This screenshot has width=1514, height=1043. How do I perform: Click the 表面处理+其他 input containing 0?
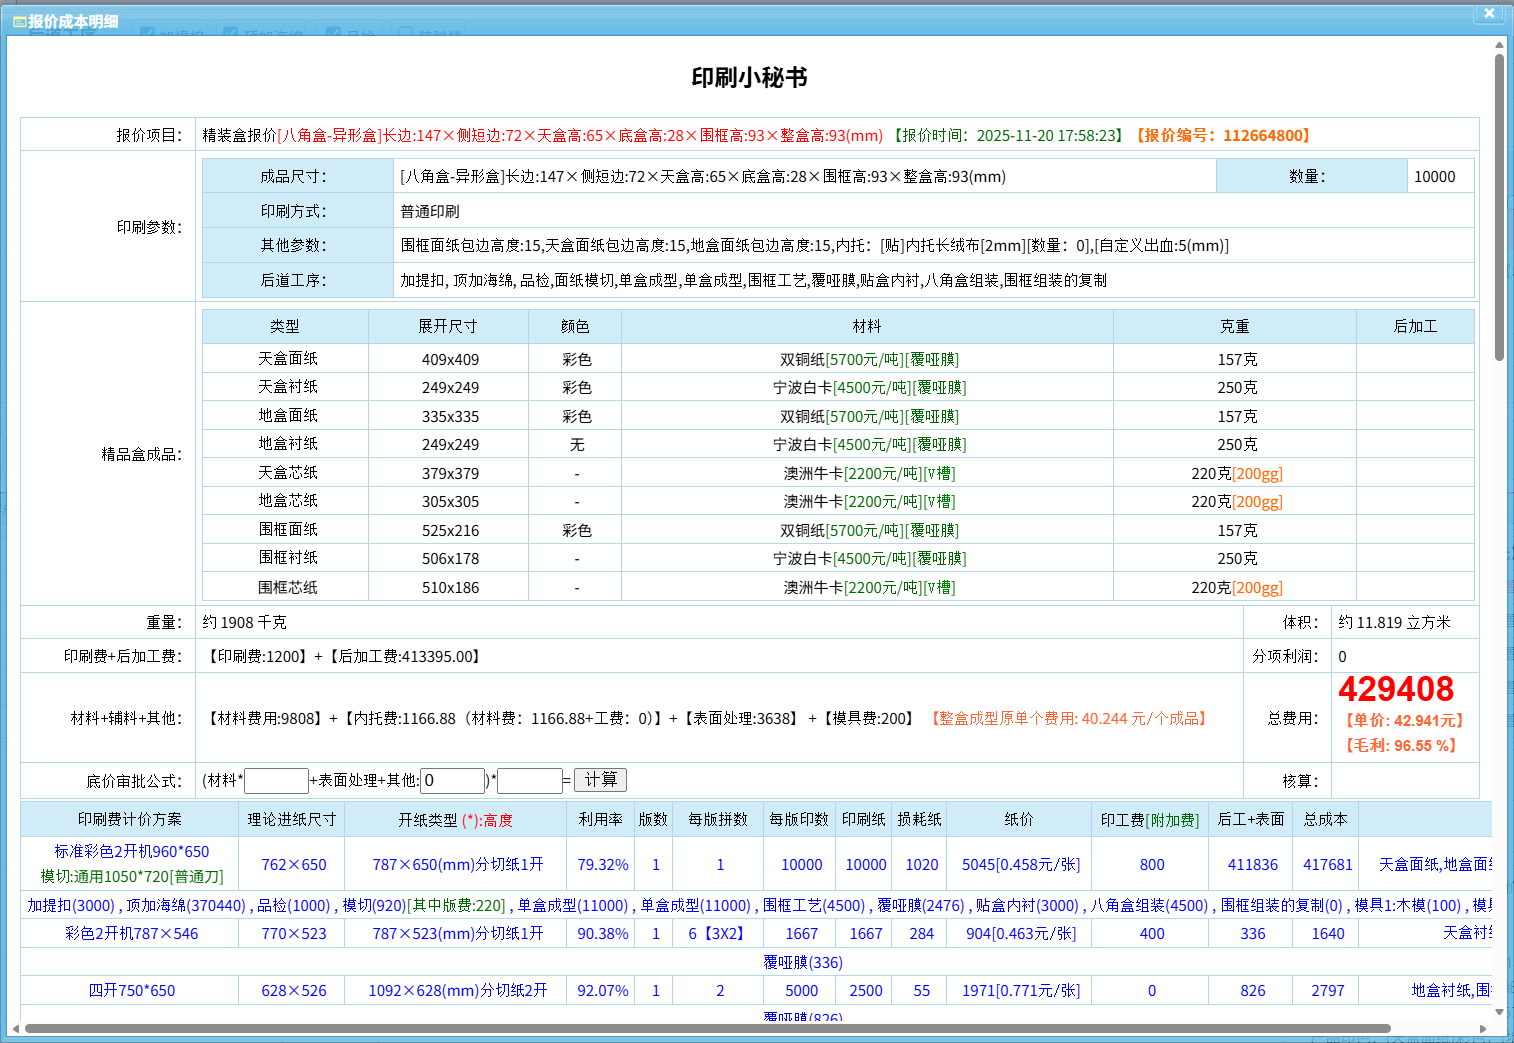(x=453, y=781)
